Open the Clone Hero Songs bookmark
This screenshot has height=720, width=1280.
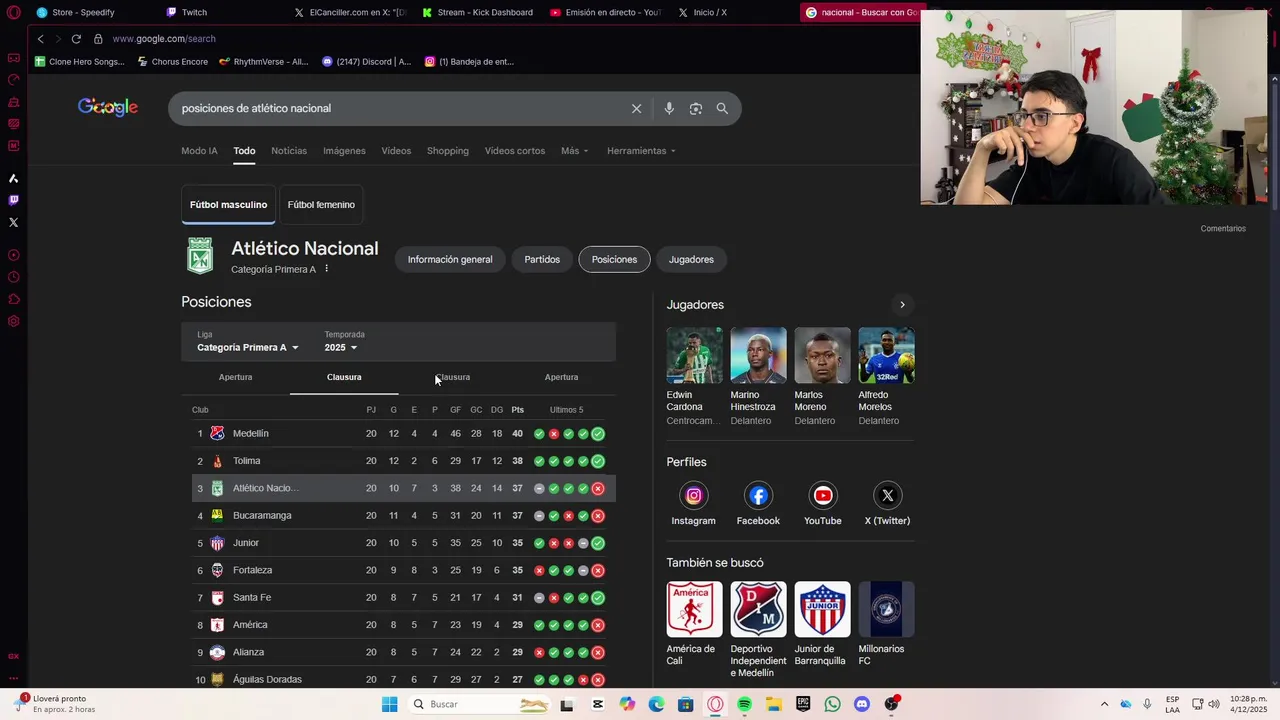(x=80, y=62)
